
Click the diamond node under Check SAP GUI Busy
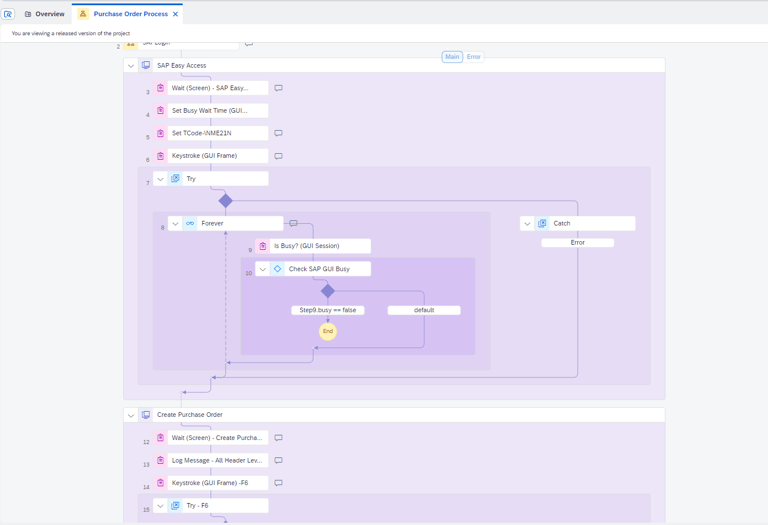click(x=328, y=291)
